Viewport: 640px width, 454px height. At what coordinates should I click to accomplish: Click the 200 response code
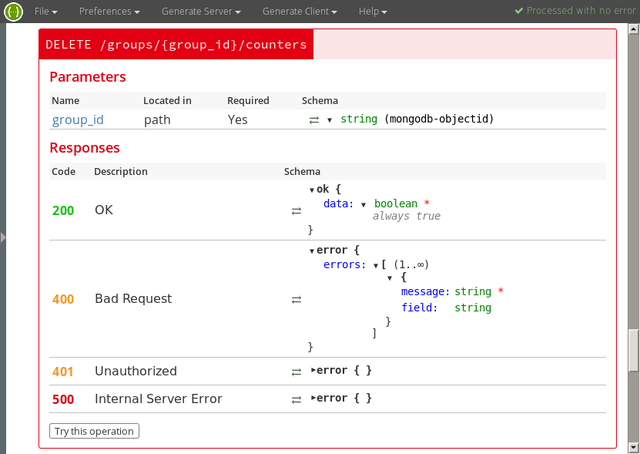click(x=63, y=211)
